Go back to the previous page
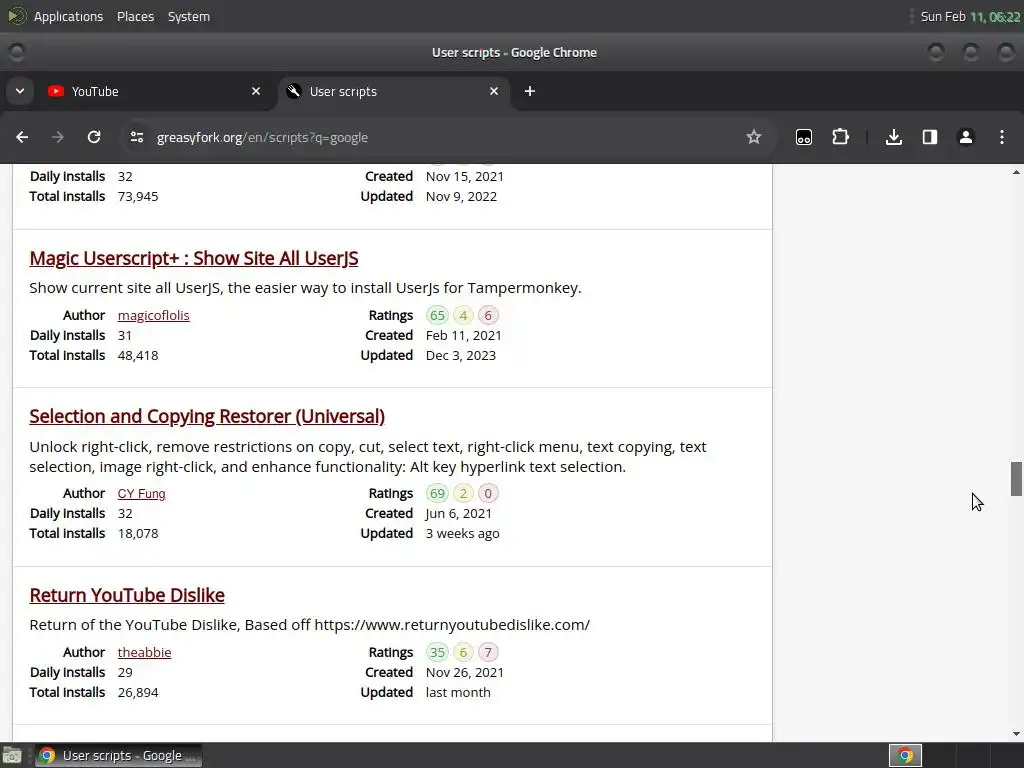The width and height of the screenshot is (1024, 768). point(22,137)
